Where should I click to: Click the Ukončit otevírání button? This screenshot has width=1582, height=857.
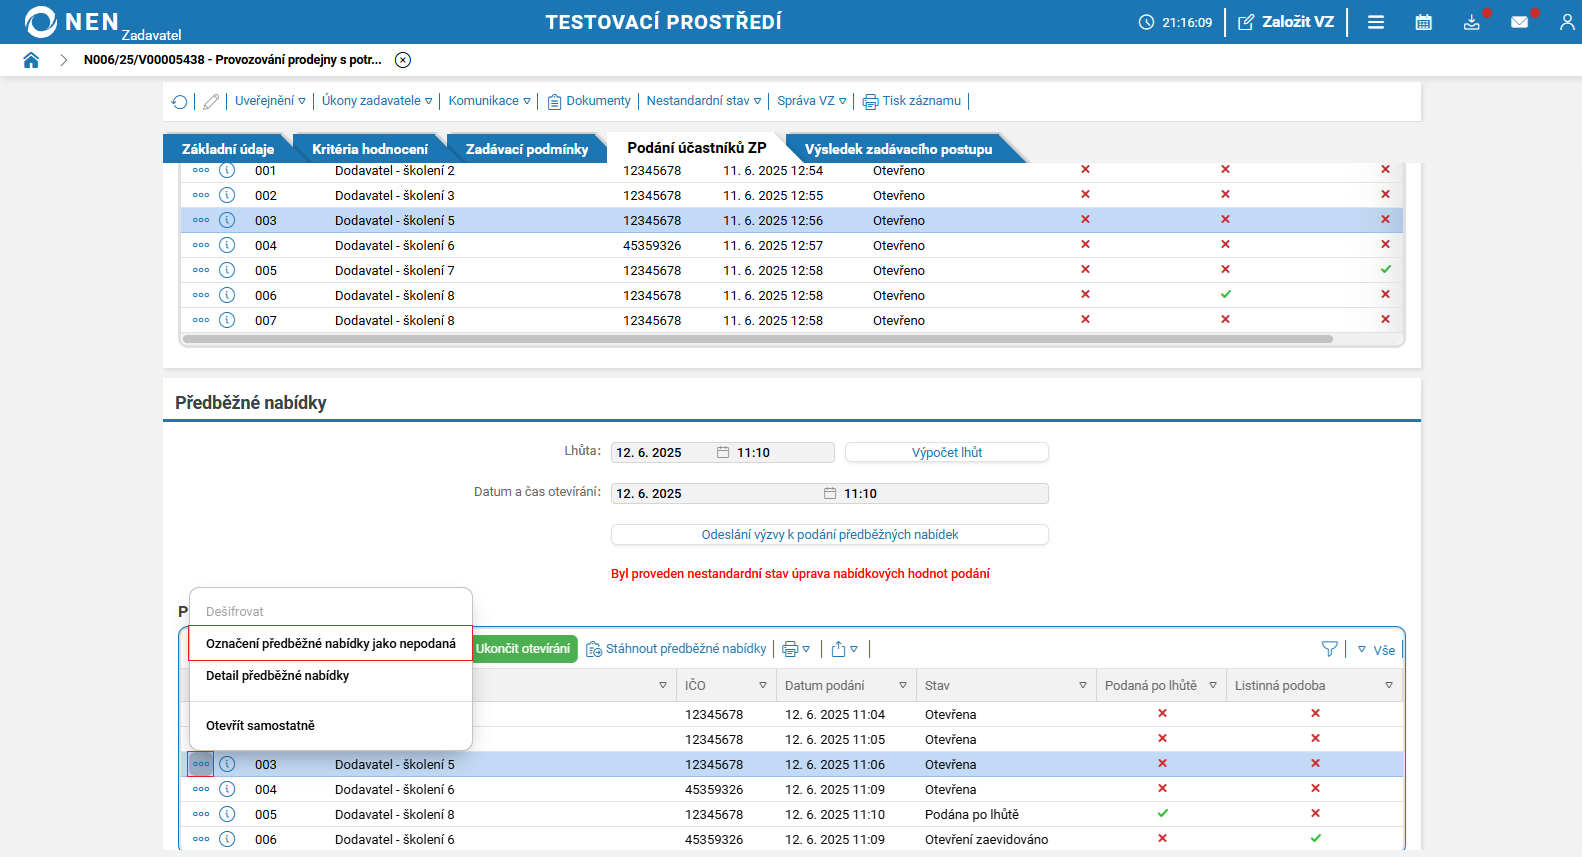click(x=524, y=649)
